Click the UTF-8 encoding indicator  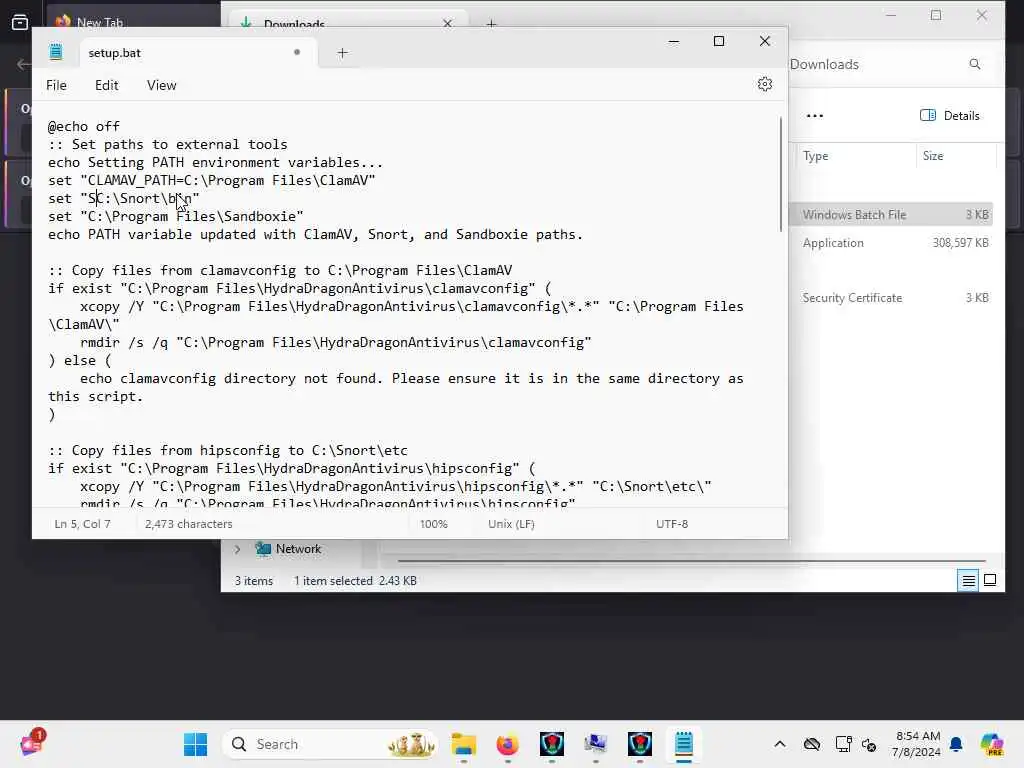click(672, 524)
